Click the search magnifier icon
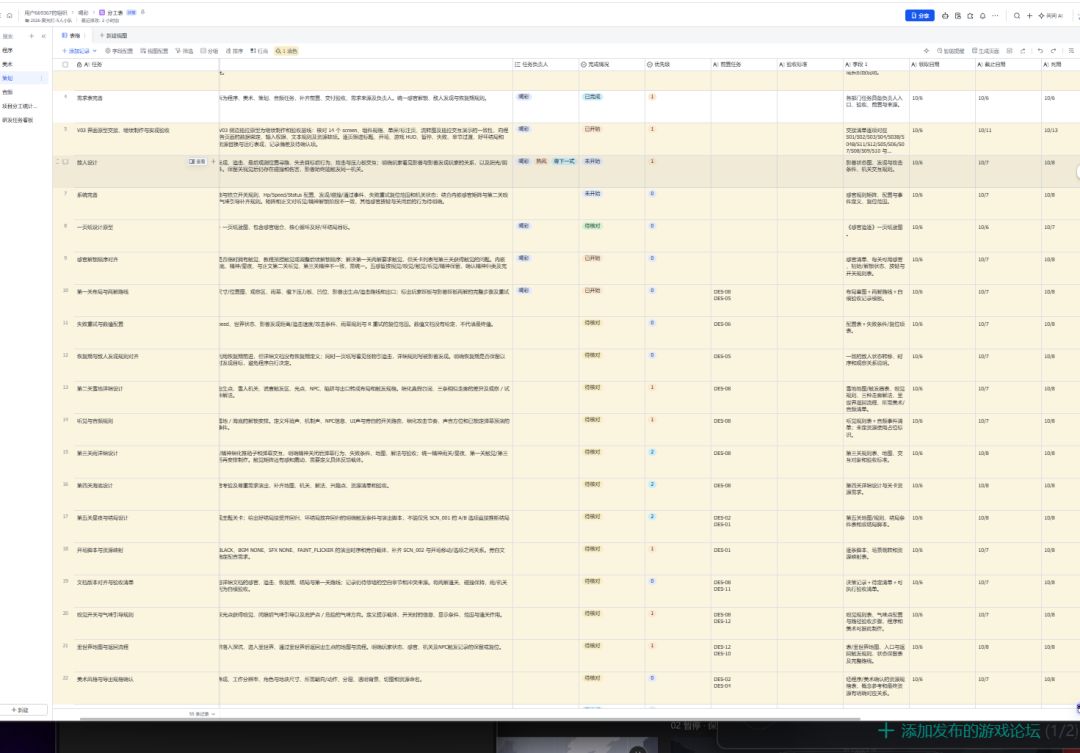Image resolution: width=1080 pixels, height=753 pixels. [x=1017, y=15]
